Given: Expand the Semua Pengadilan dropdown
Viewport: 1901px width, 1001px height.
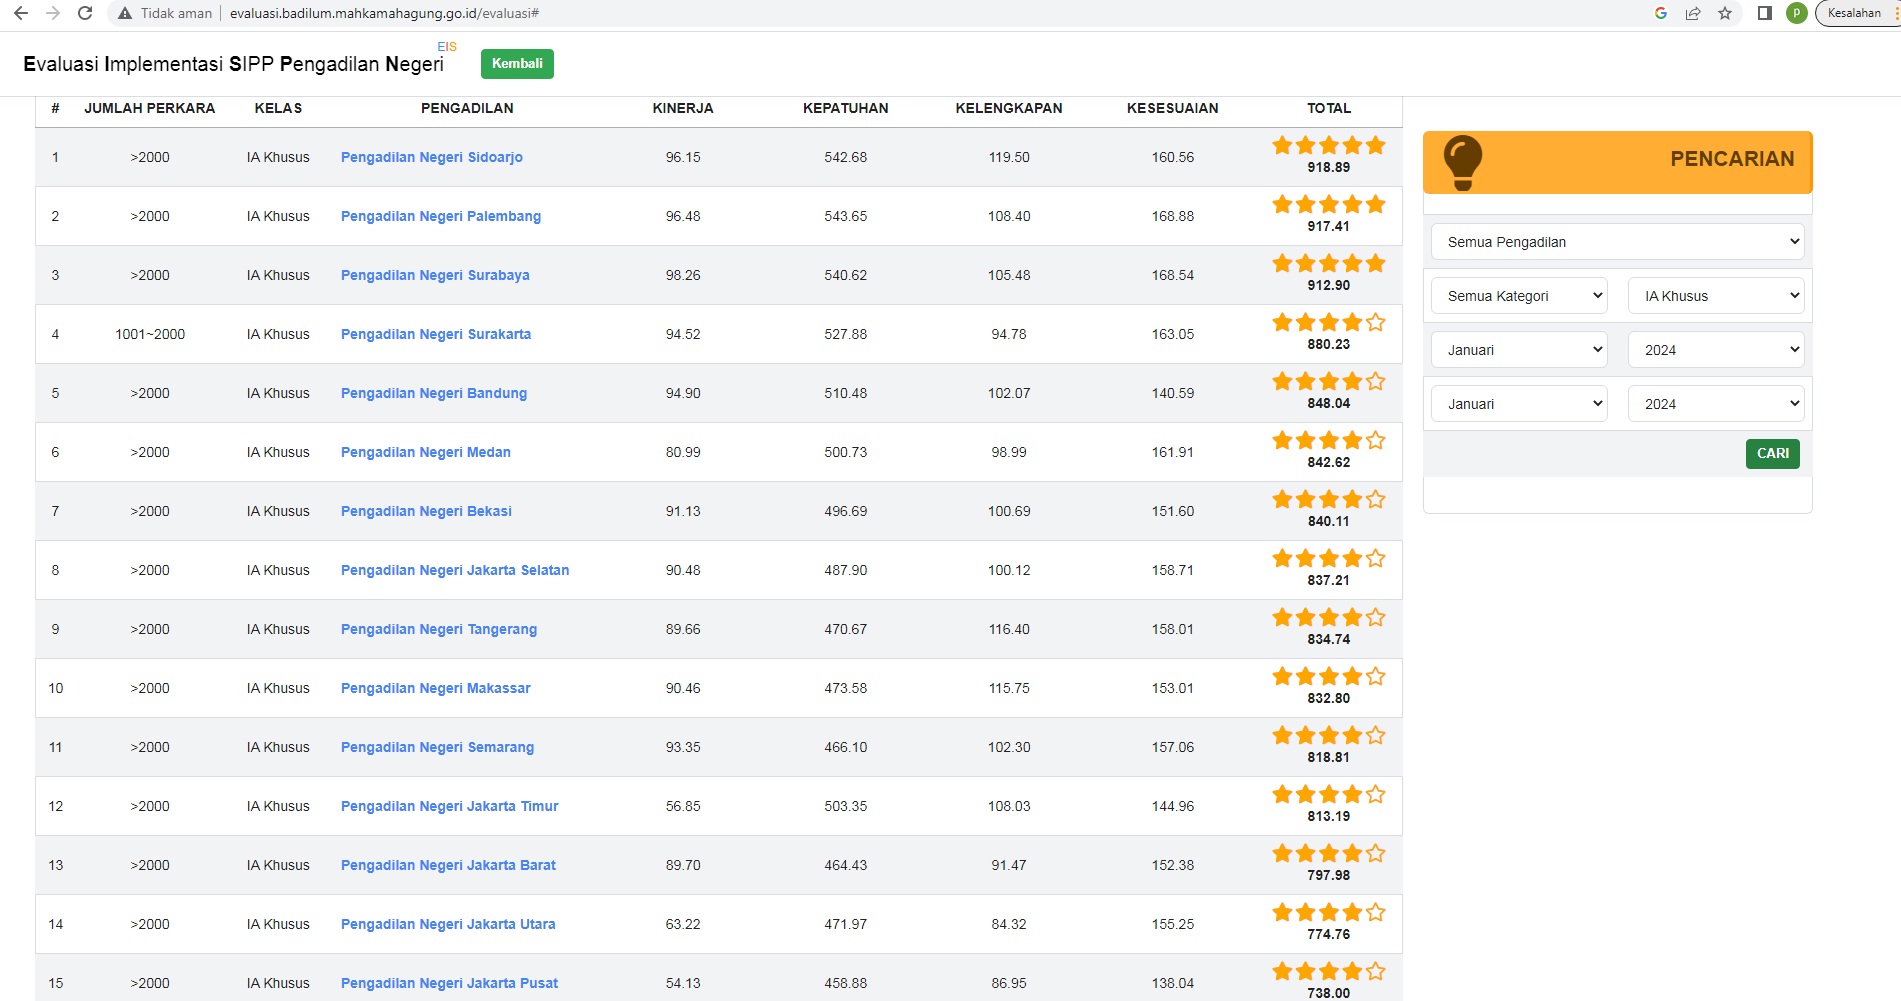Looking at the screenshot, I should point(1617,242).
